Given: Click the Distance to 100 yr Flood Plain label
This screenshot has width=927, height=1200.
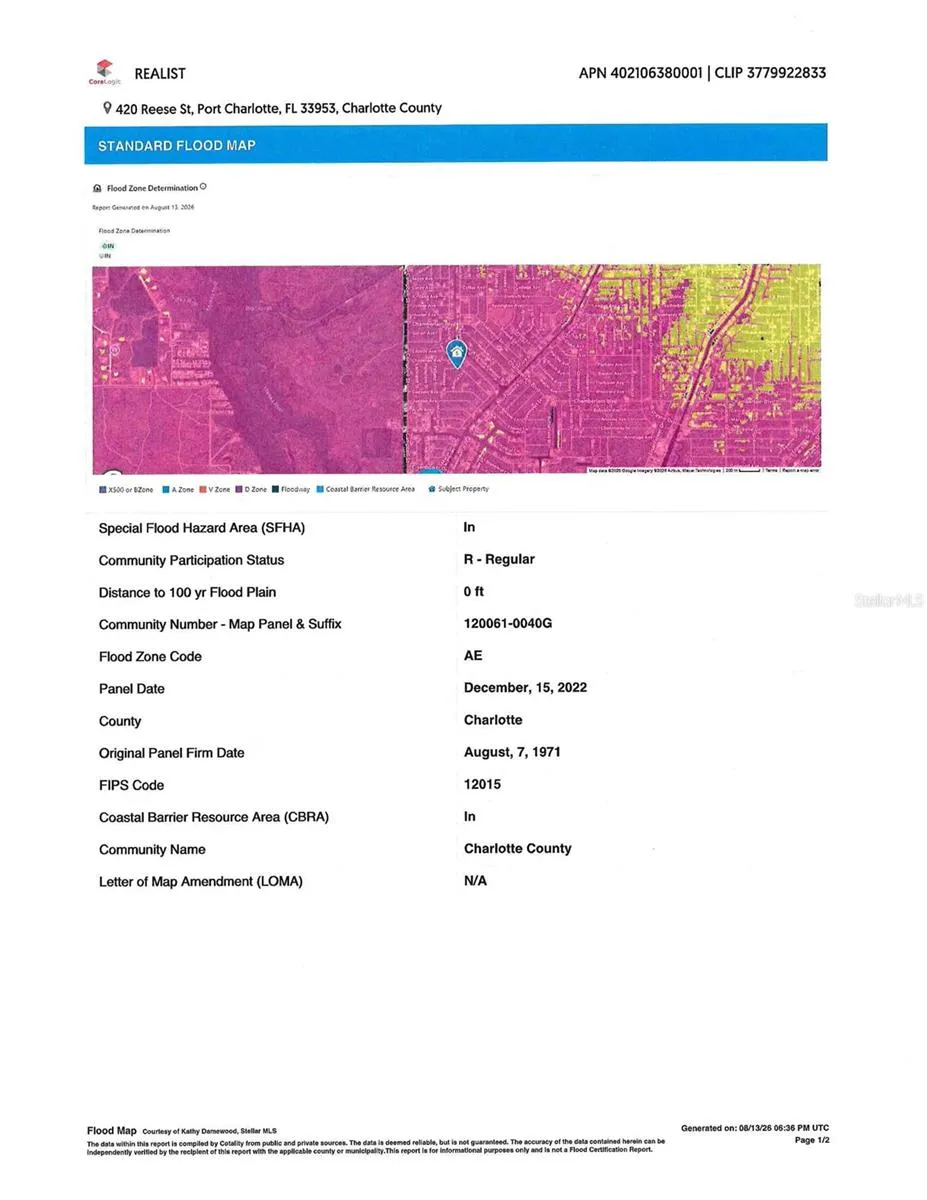Looking at the screenshot, I should pos(188,592).
